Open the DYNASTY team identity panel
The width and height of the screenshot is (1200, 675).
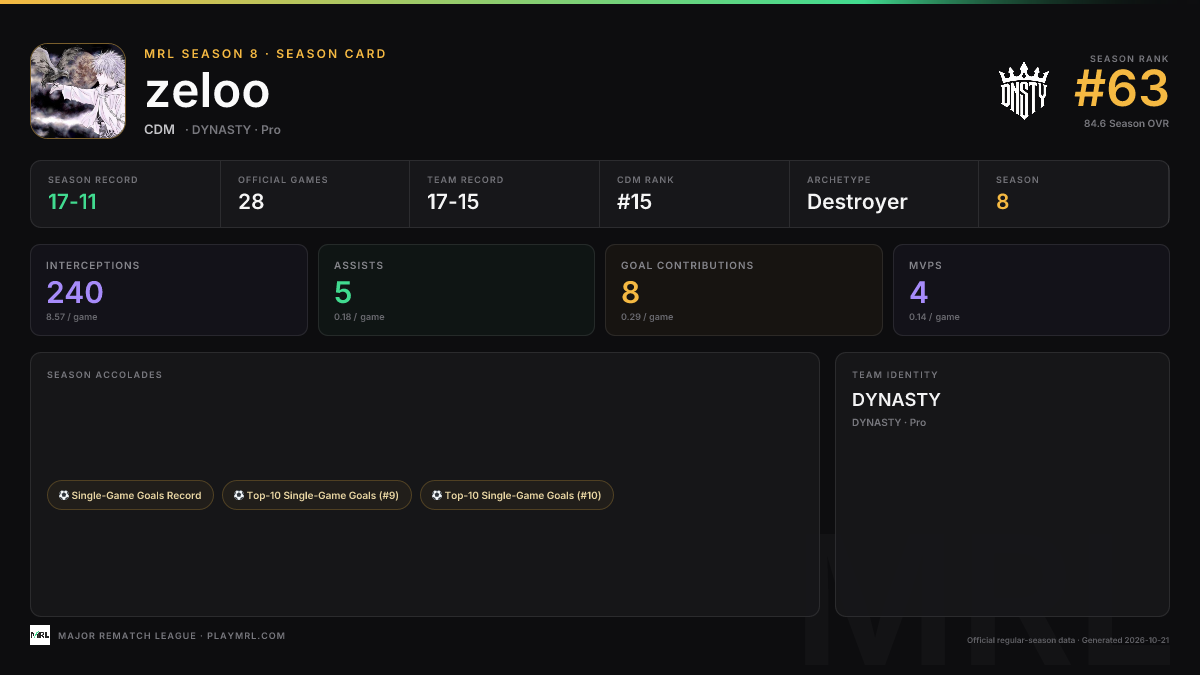tap(1002, 484)
